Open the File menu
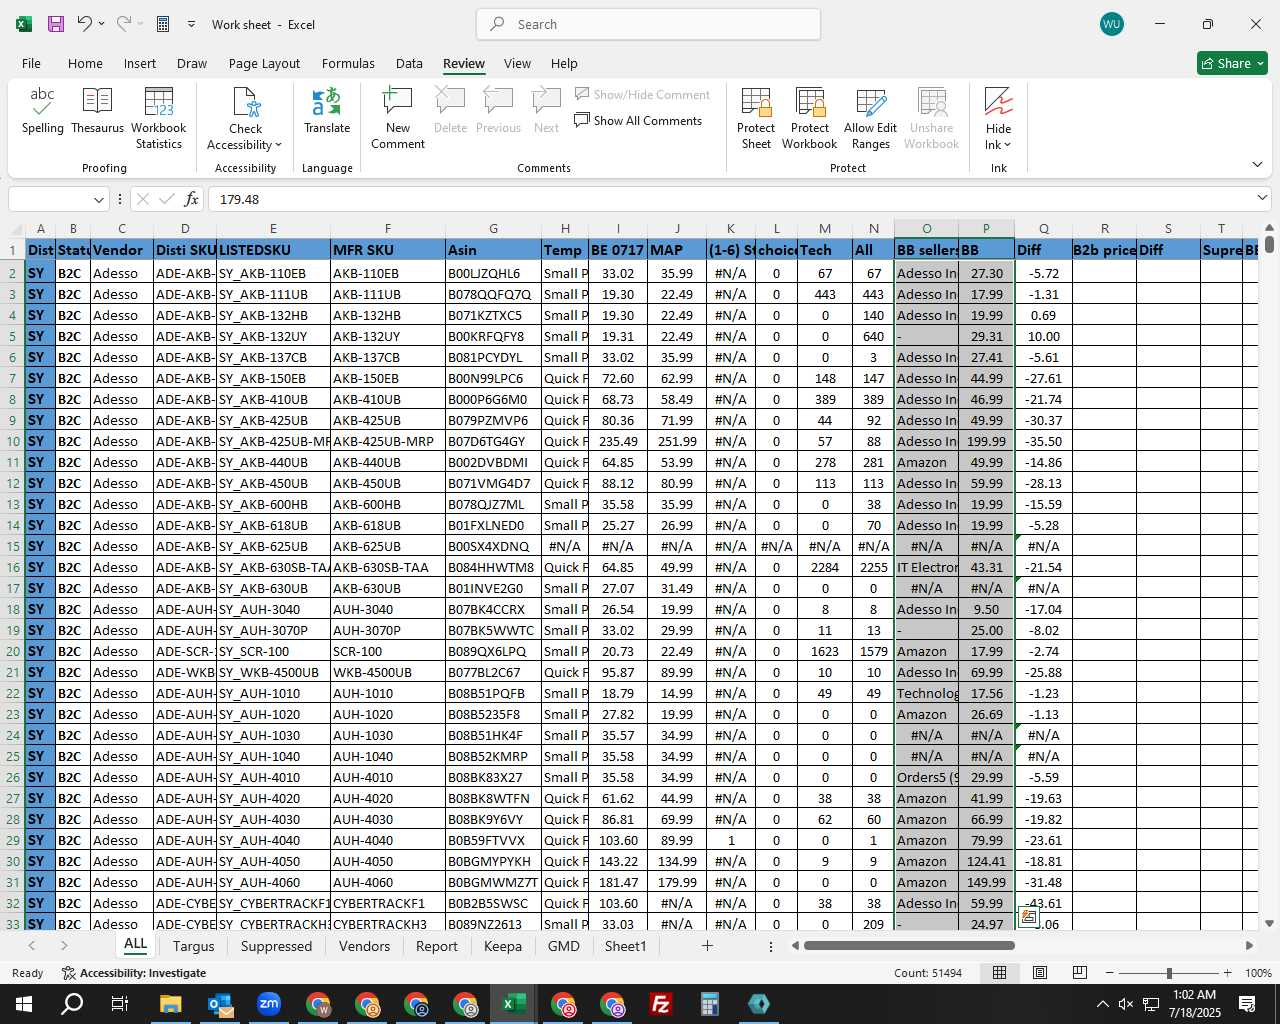 click(32, 63)
